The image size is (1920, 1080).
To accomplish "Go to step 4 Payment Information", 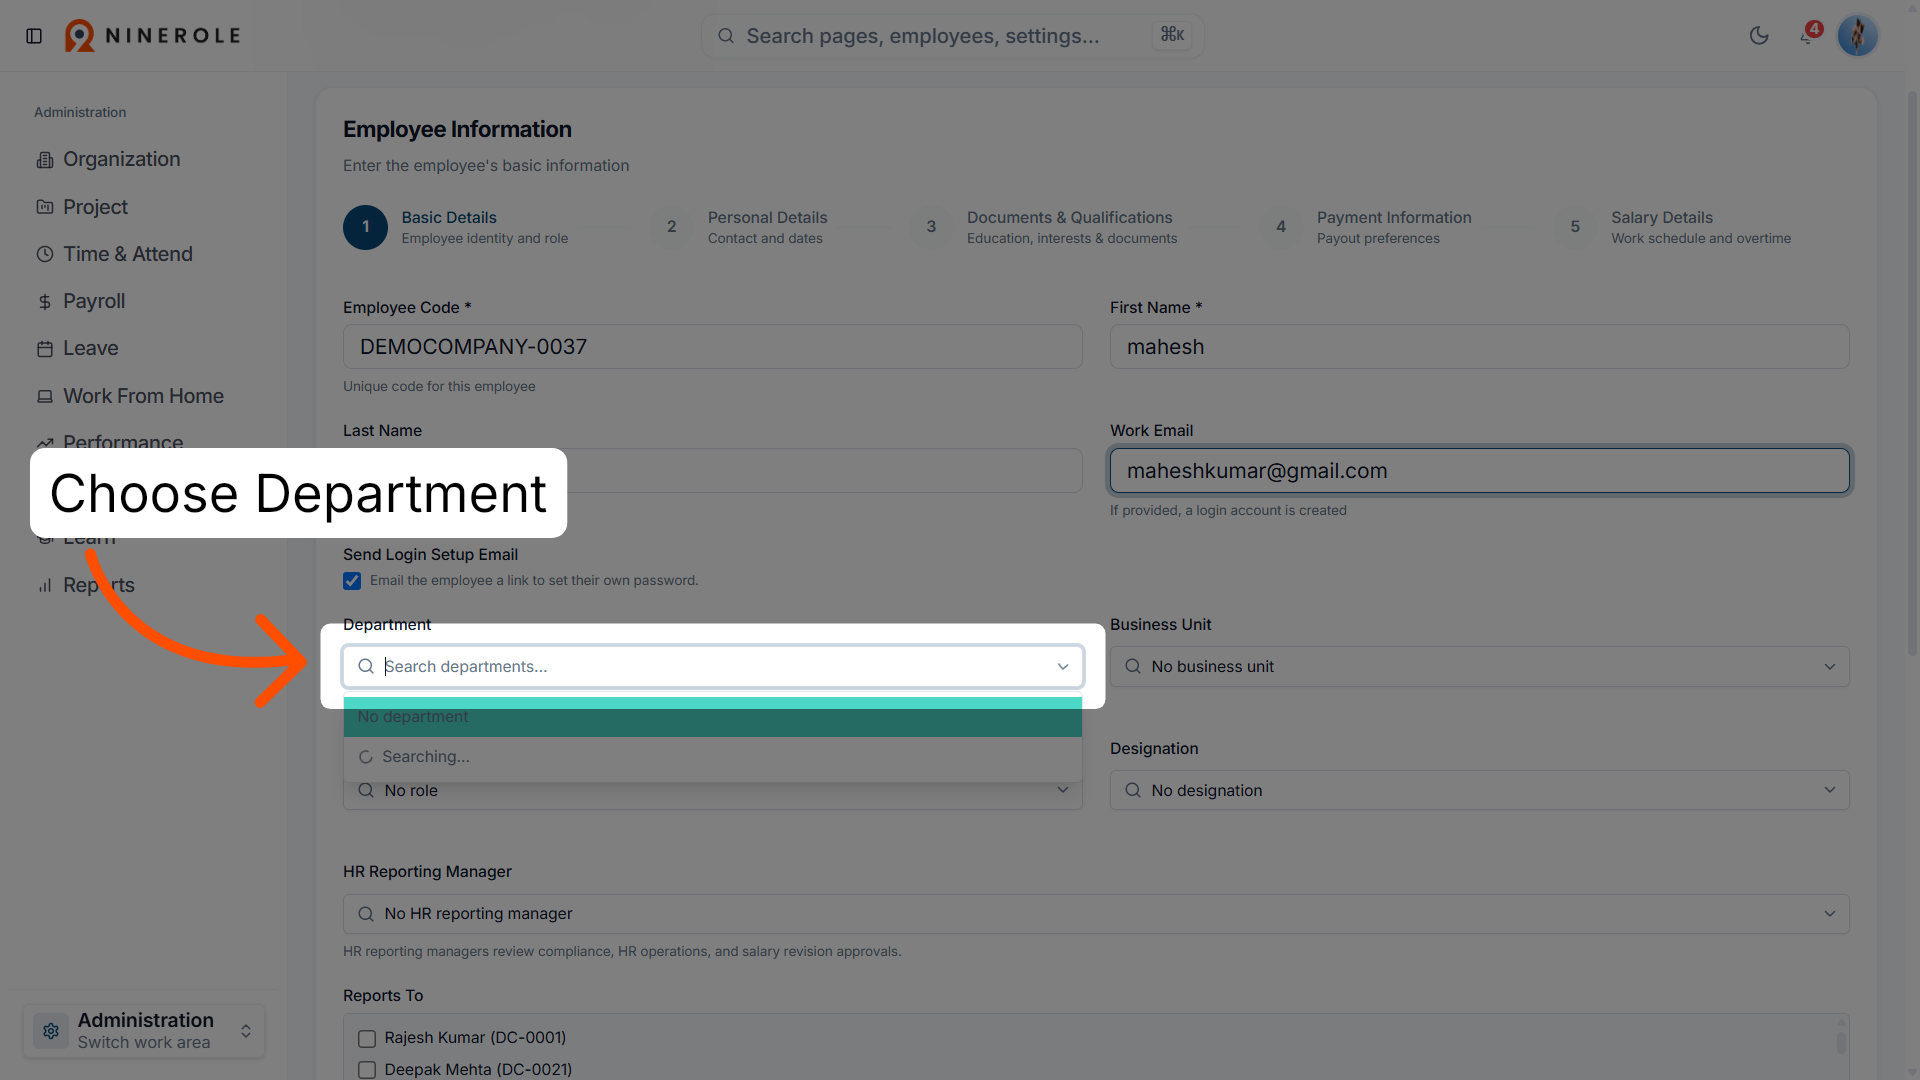I will [1366, 227].
